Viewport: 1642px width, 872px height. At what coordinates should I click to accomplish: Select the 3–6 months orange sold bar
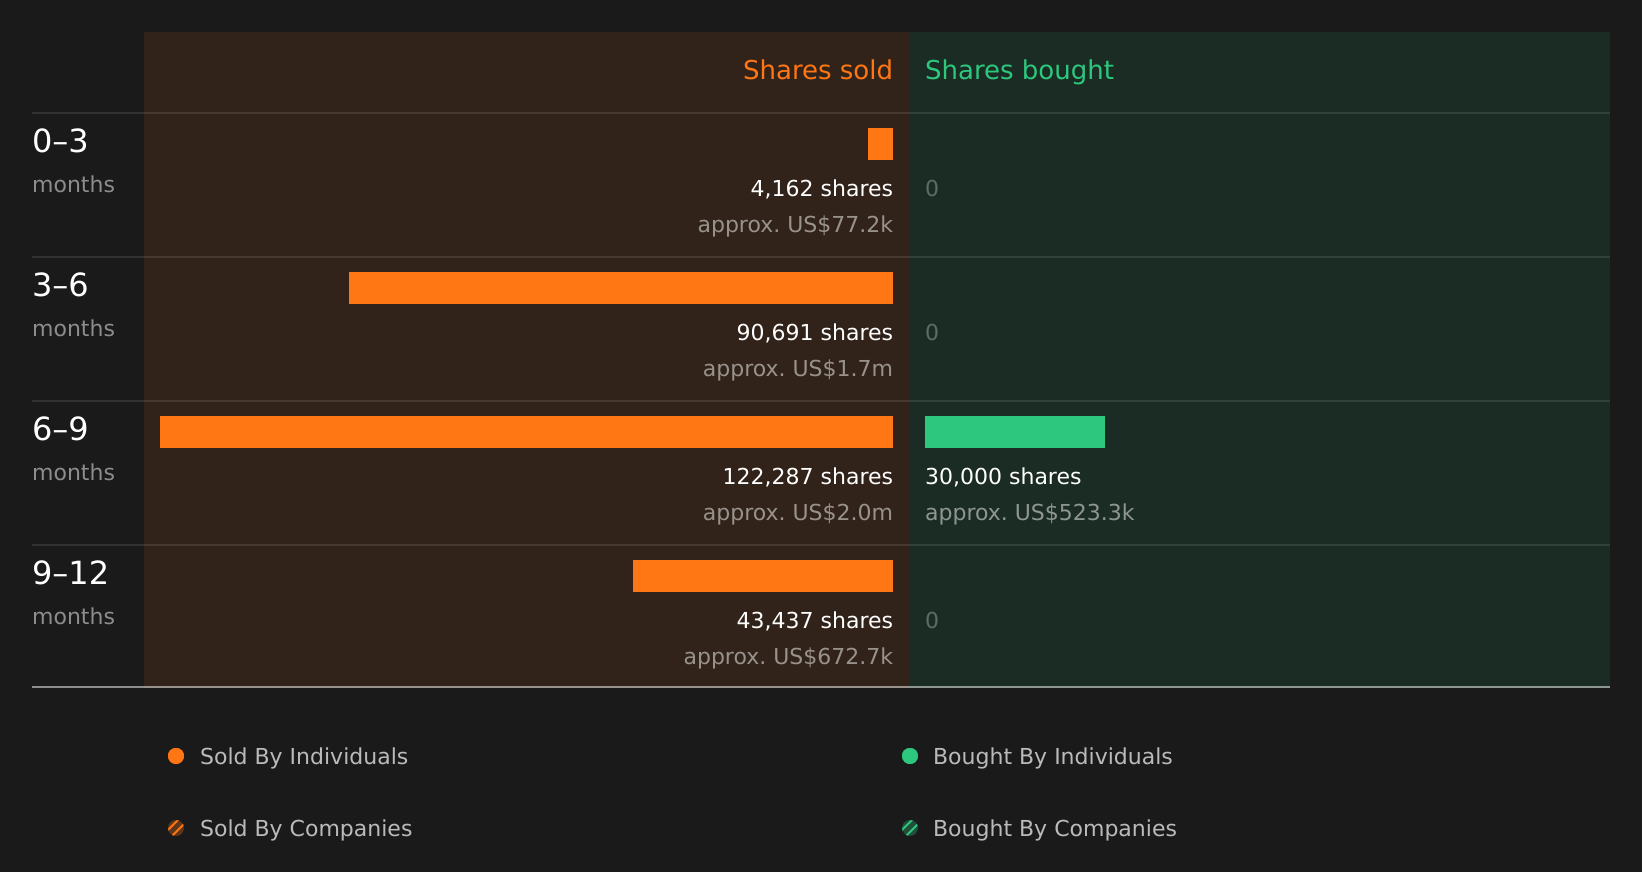tap(621, 288)
